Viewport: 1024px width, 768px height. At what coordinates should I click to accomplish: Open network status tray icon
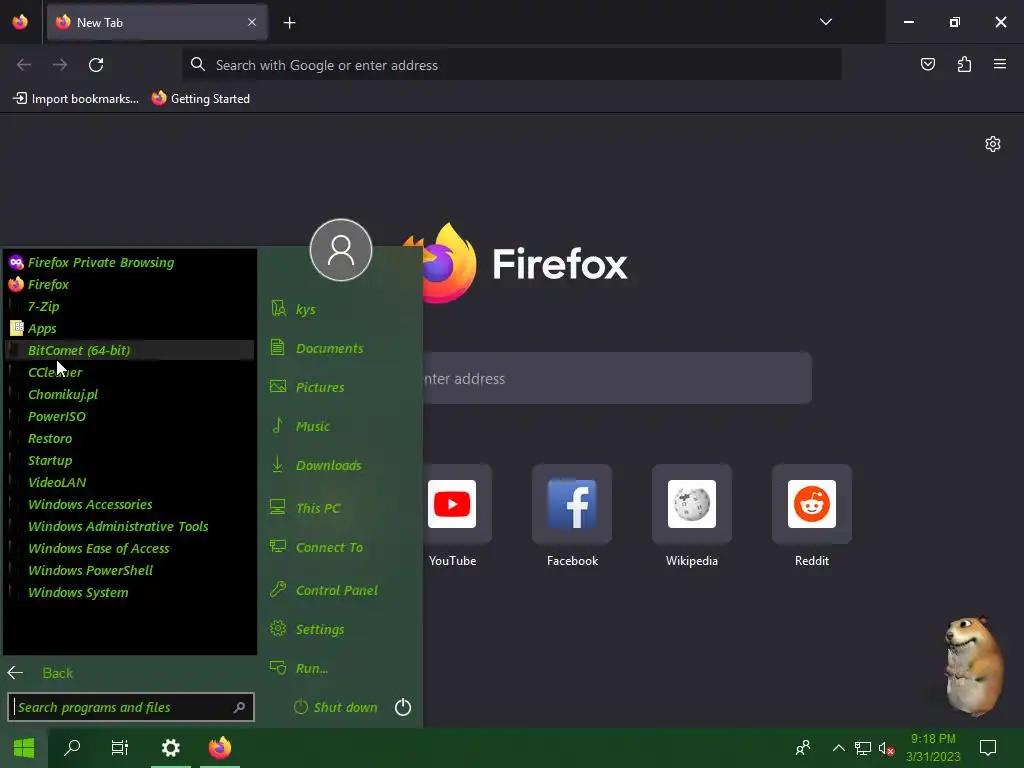863,748
